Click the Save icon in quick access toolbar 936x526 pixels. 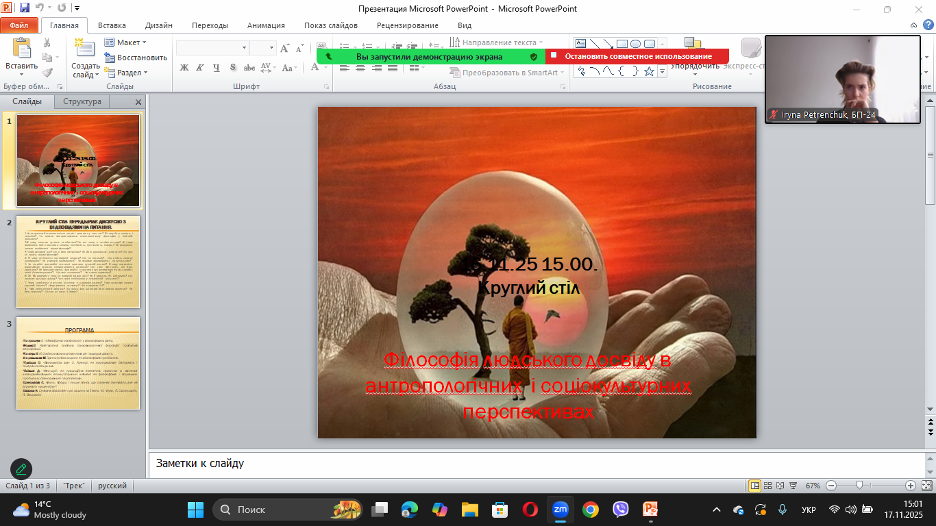click(x=24, y=8)
